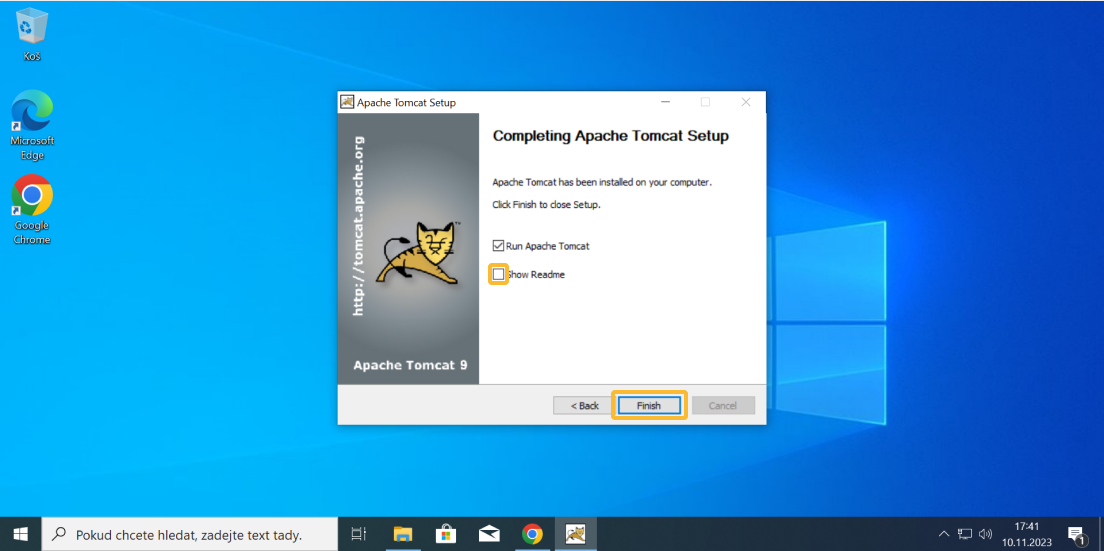Enable the Show Readme checkbox

(498, 274)
